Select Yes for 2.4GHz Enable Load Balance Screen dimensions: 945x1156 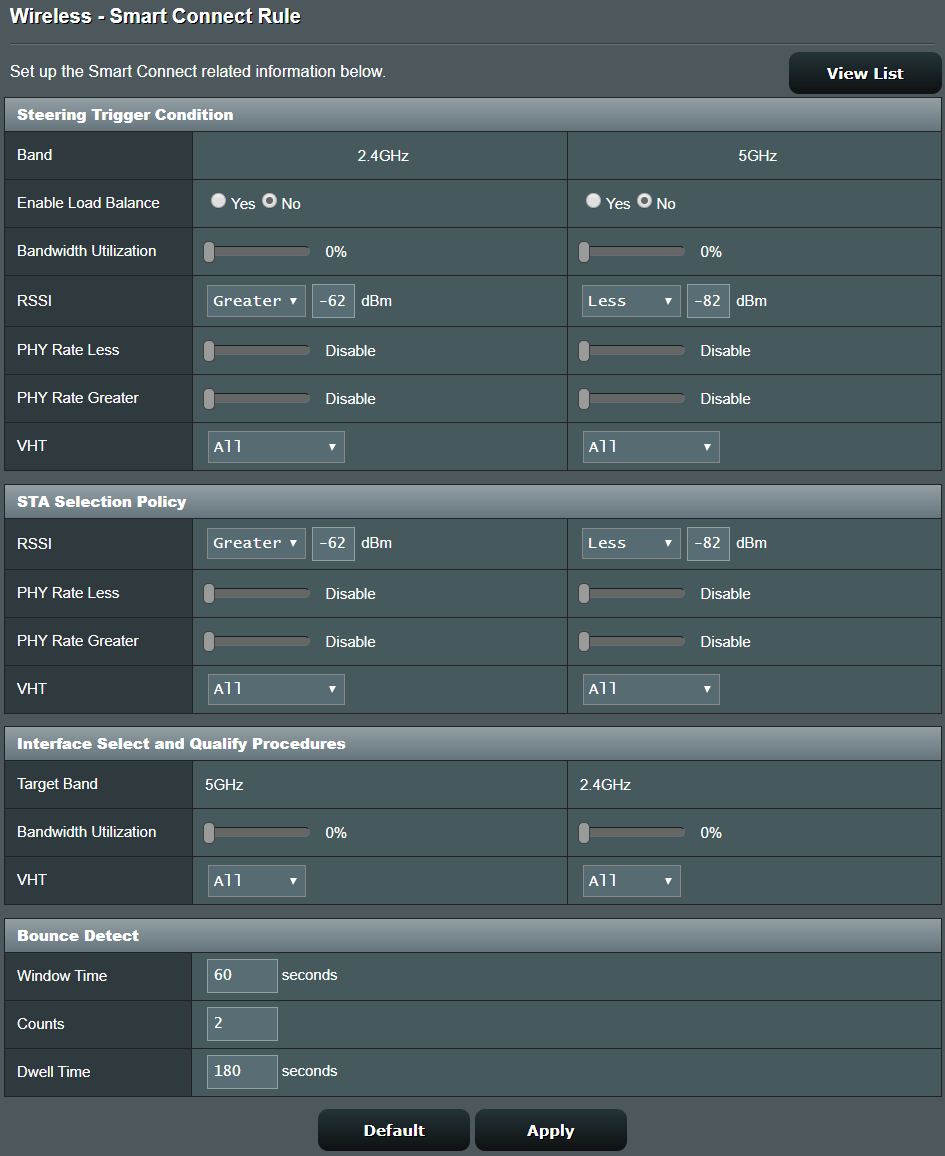click(218, 202)
